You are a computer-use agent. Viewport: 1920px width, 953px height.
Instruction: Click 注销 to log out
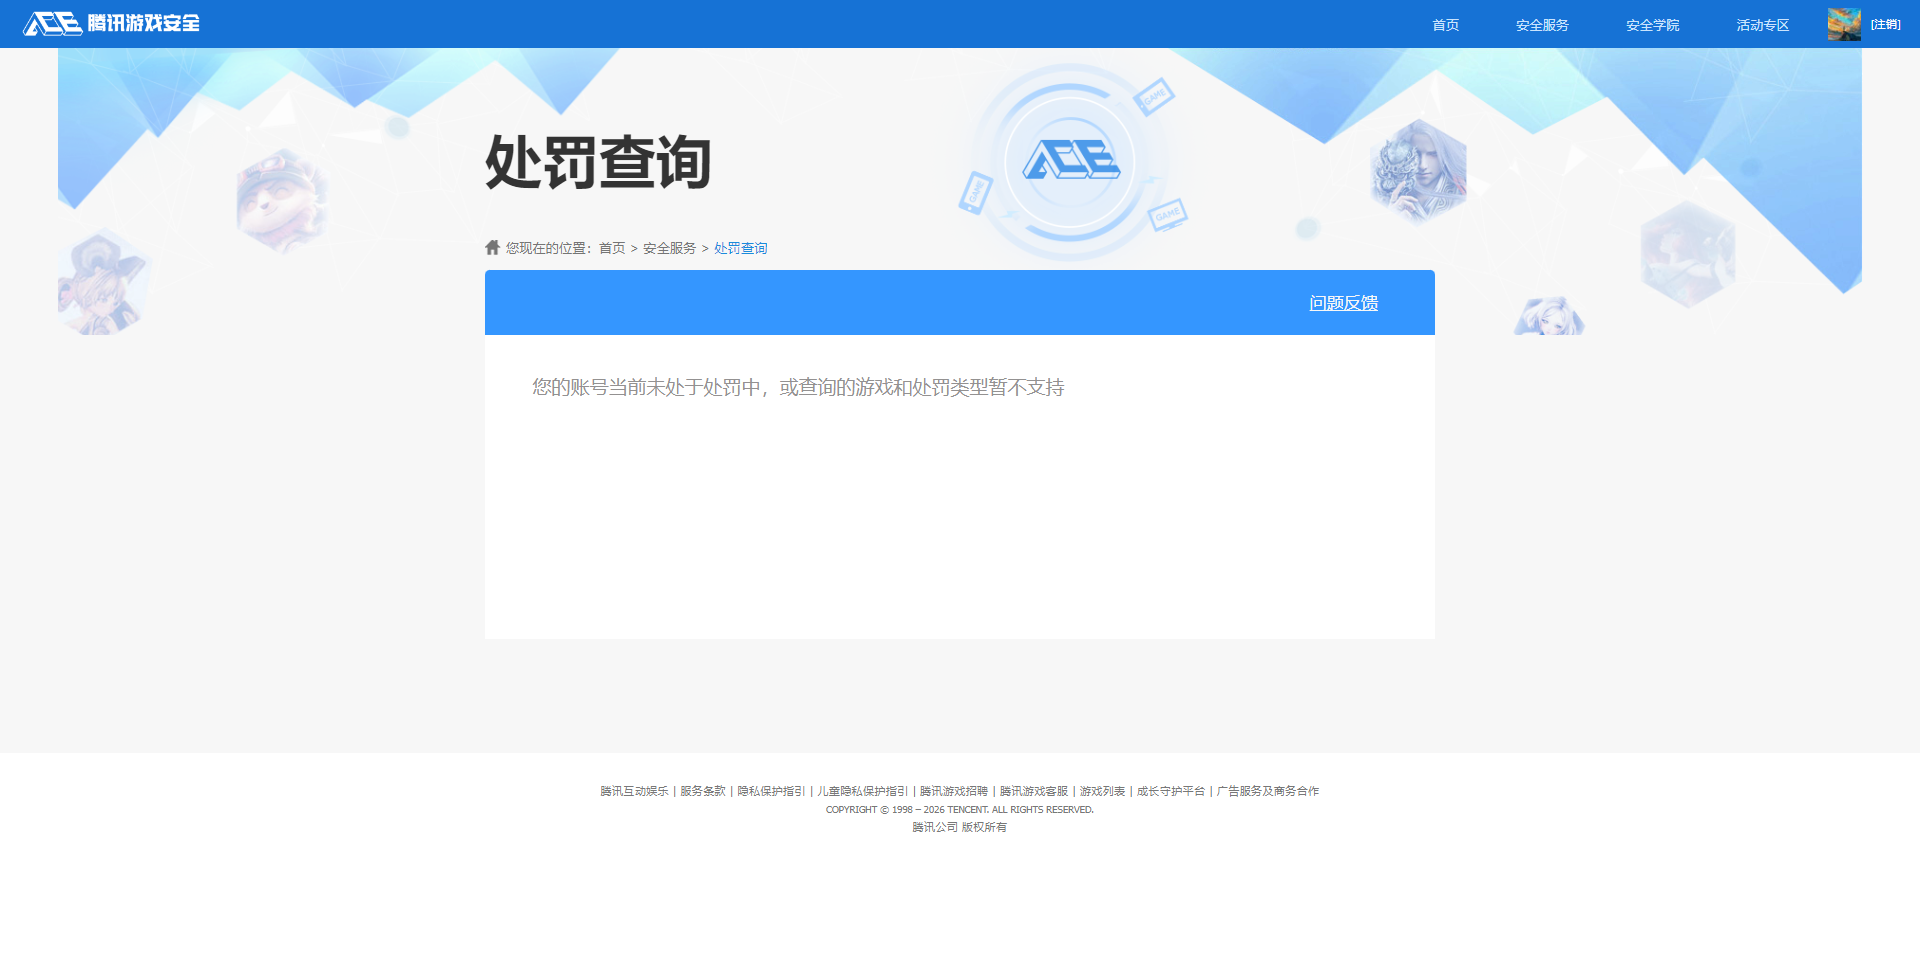click(1886, 23)
